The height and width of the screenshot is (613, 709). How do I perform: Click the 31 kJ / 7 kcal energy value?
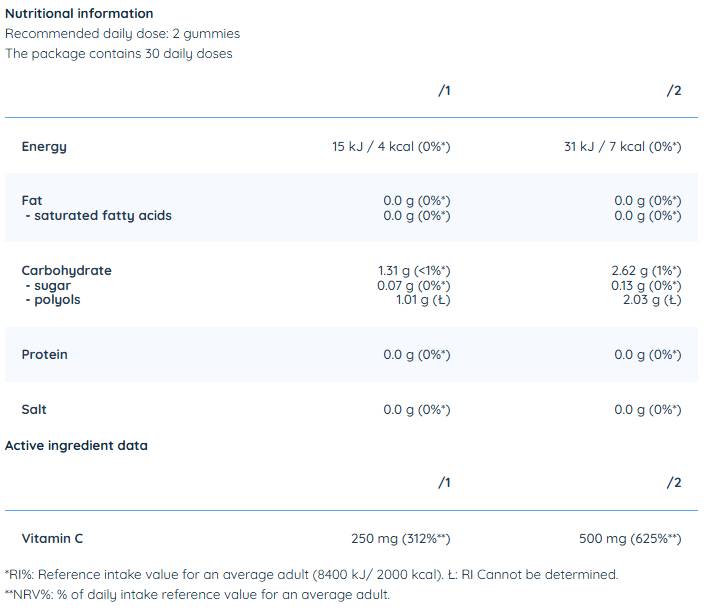pyautogui.click(x=622, y=147)
